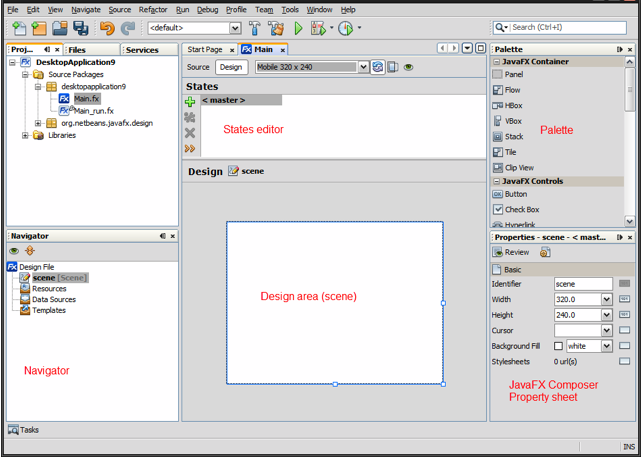Click the Open Project toolbar icon

60,28
